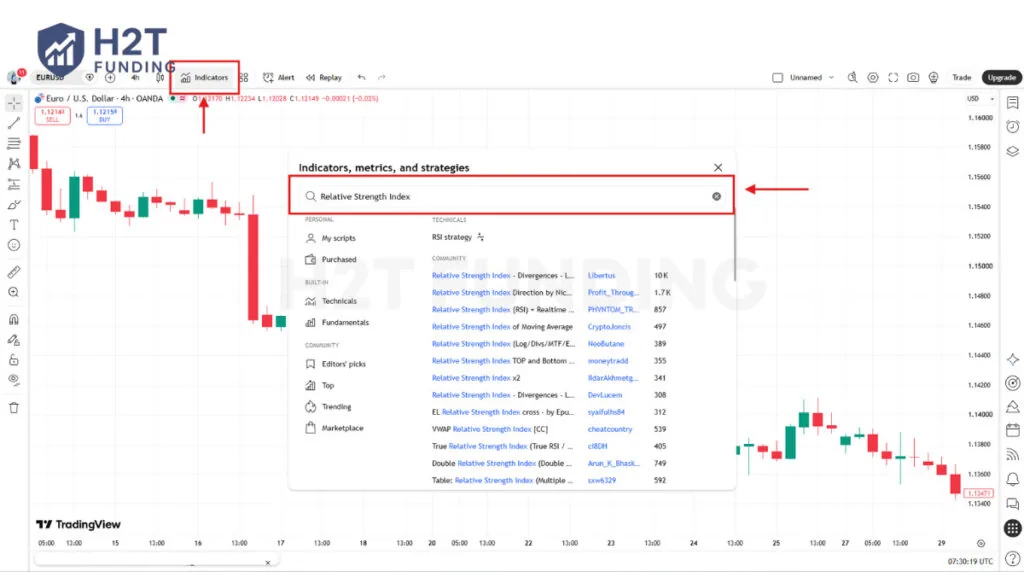Open object tree layers icon
Screen dimensions: 1024x572
1012,151
